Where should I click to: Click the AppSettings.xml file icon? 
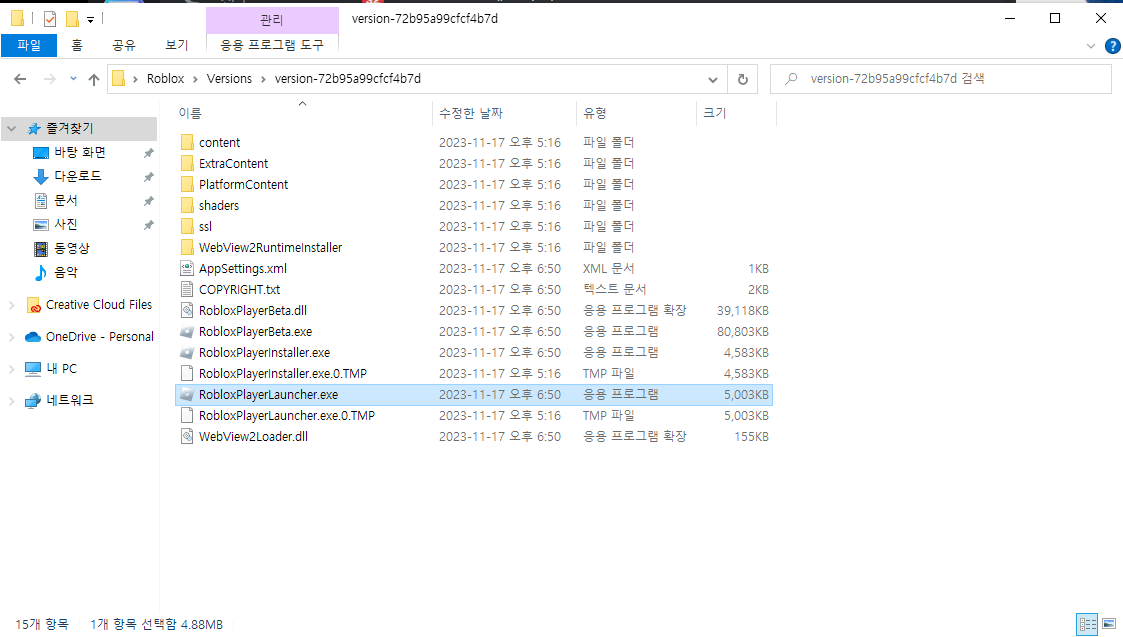click(x=187, y=269)
